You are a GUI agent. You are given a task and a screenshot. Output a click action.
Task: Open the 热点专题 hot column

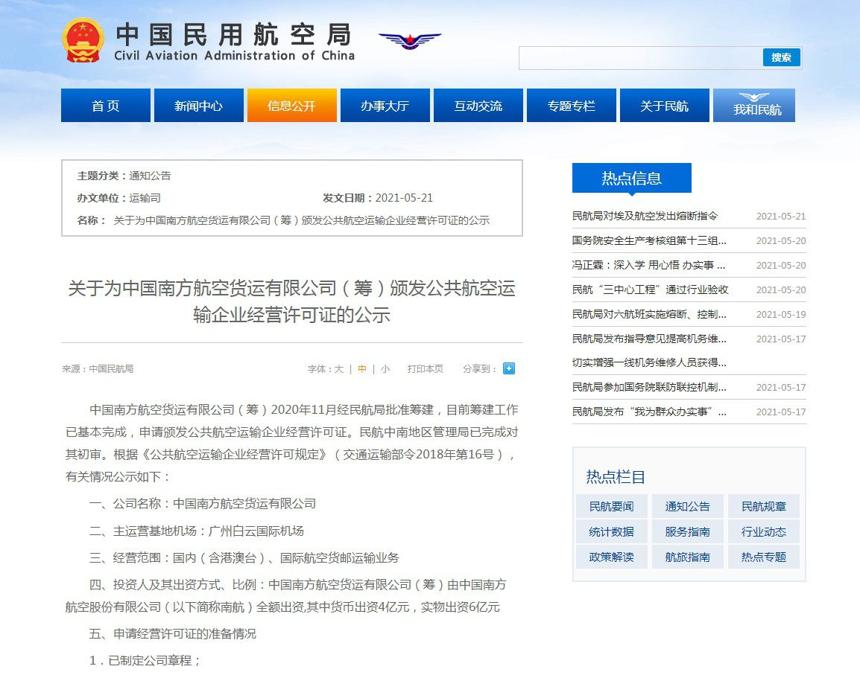tap(763, 557)
